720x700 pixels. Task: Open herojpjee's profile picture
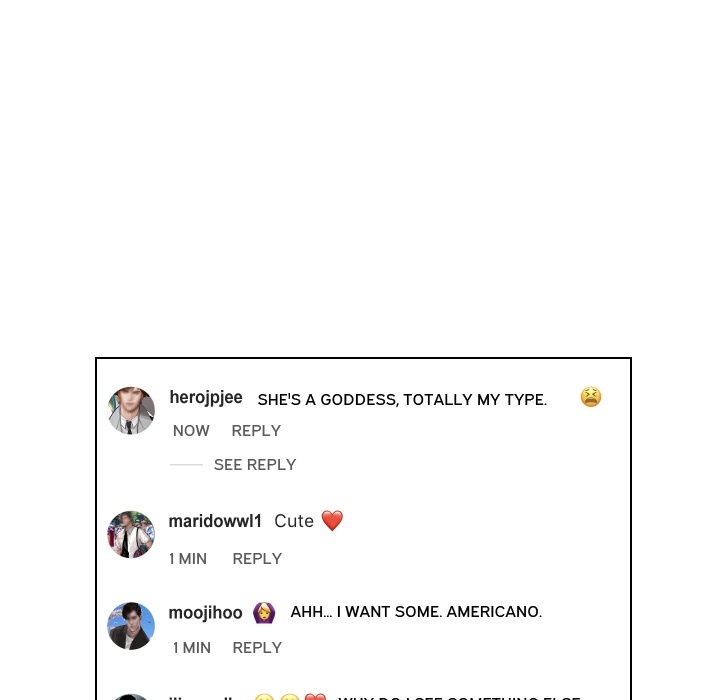coord(131,410)
